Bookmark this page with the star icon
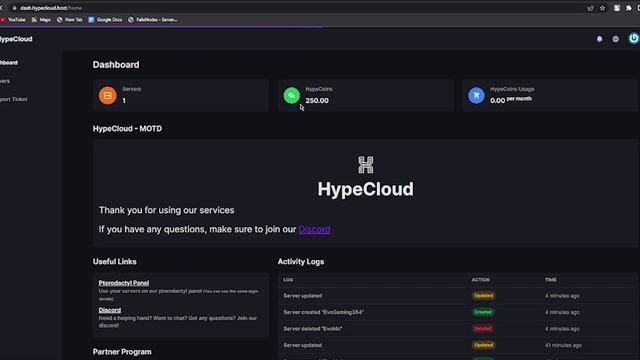640x360 pixels. [x=602, y=8]
